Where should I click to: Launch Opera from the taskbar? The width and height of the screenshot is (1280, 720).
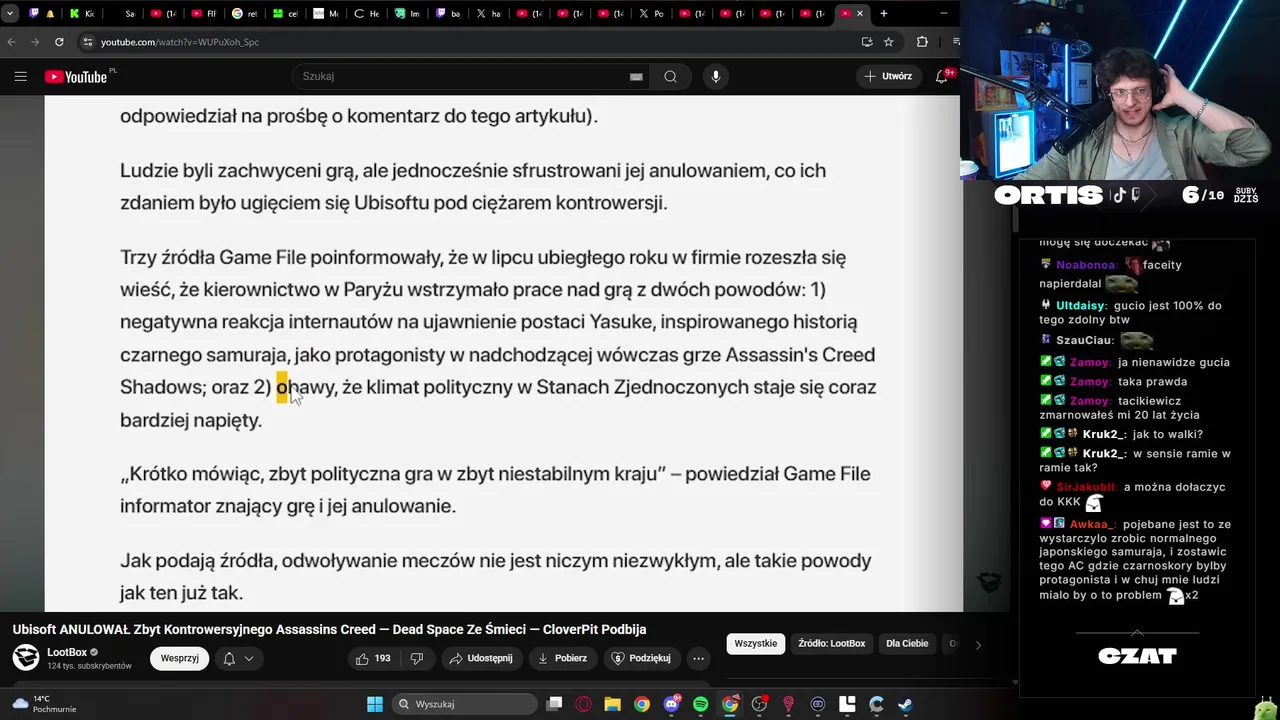tap(583, 704)
